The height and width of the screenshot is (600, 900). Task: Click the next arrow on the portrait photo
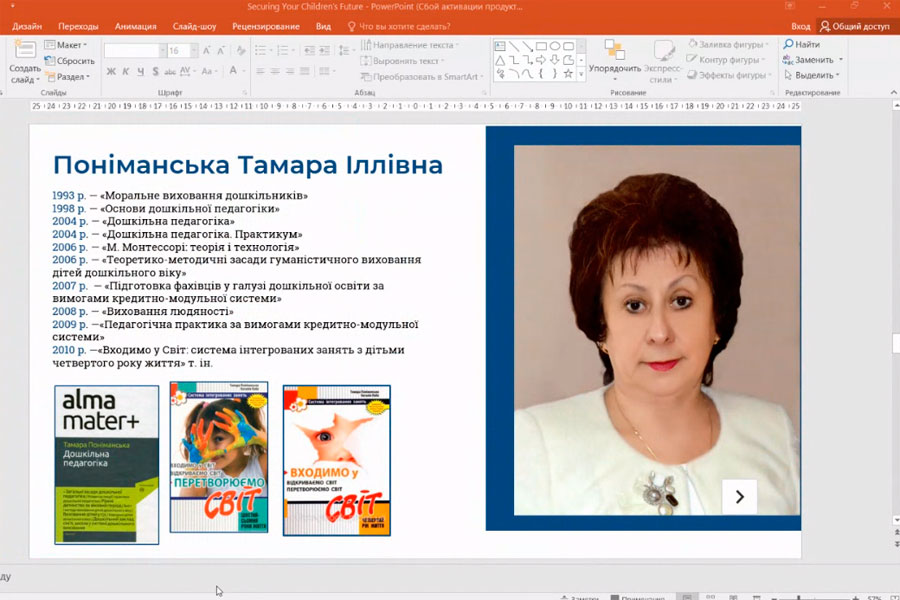click(739, 496)
